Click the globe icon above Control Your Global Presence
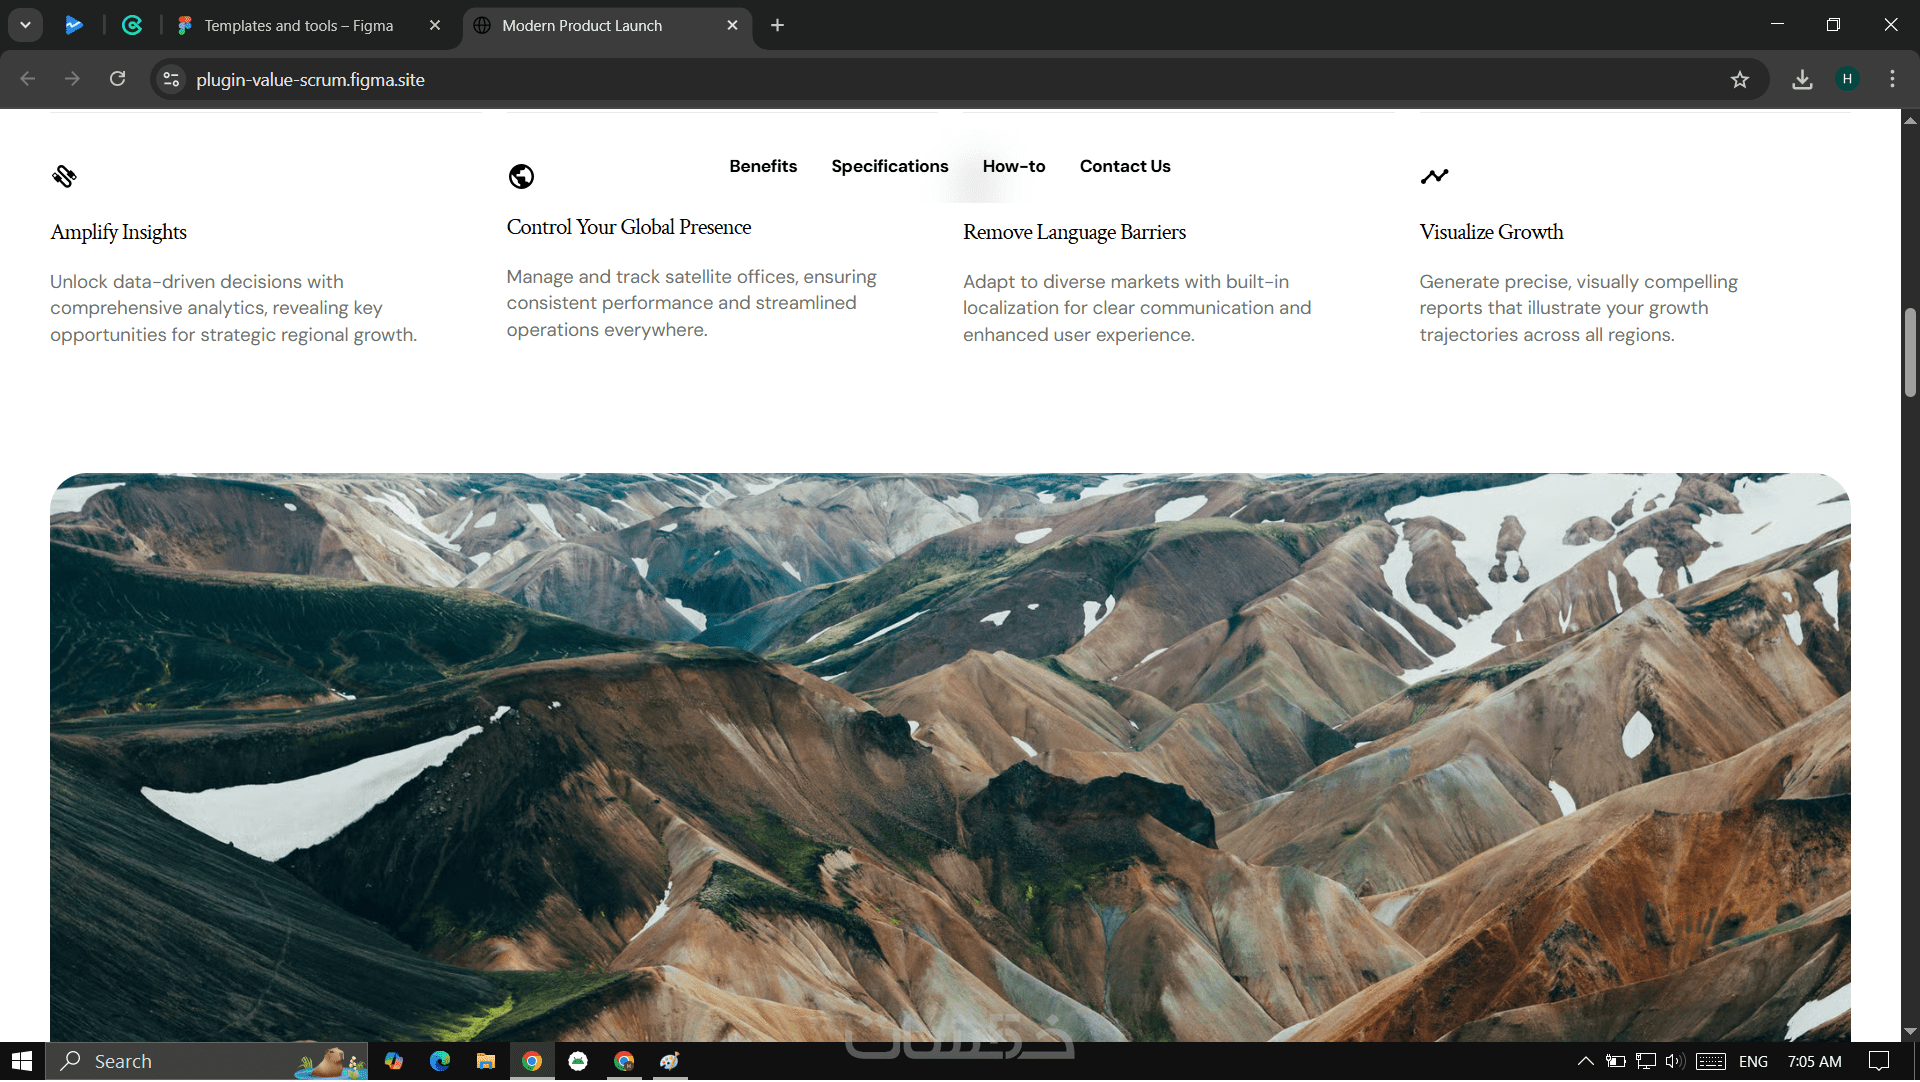This screenshot has width=1920, height=1082. click(521, 177)
